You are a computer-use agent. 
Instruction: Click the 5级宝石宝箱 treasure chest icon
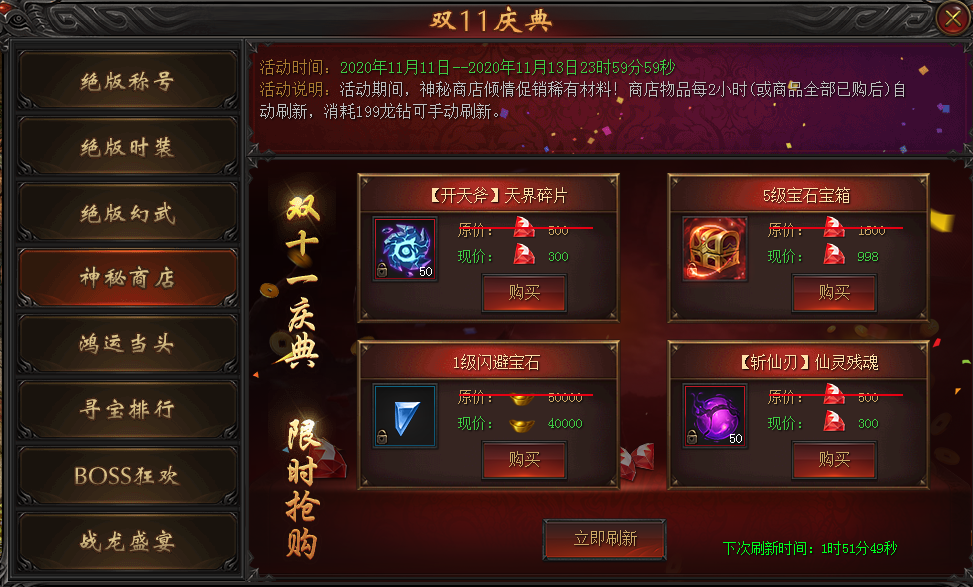click(714, 249)
